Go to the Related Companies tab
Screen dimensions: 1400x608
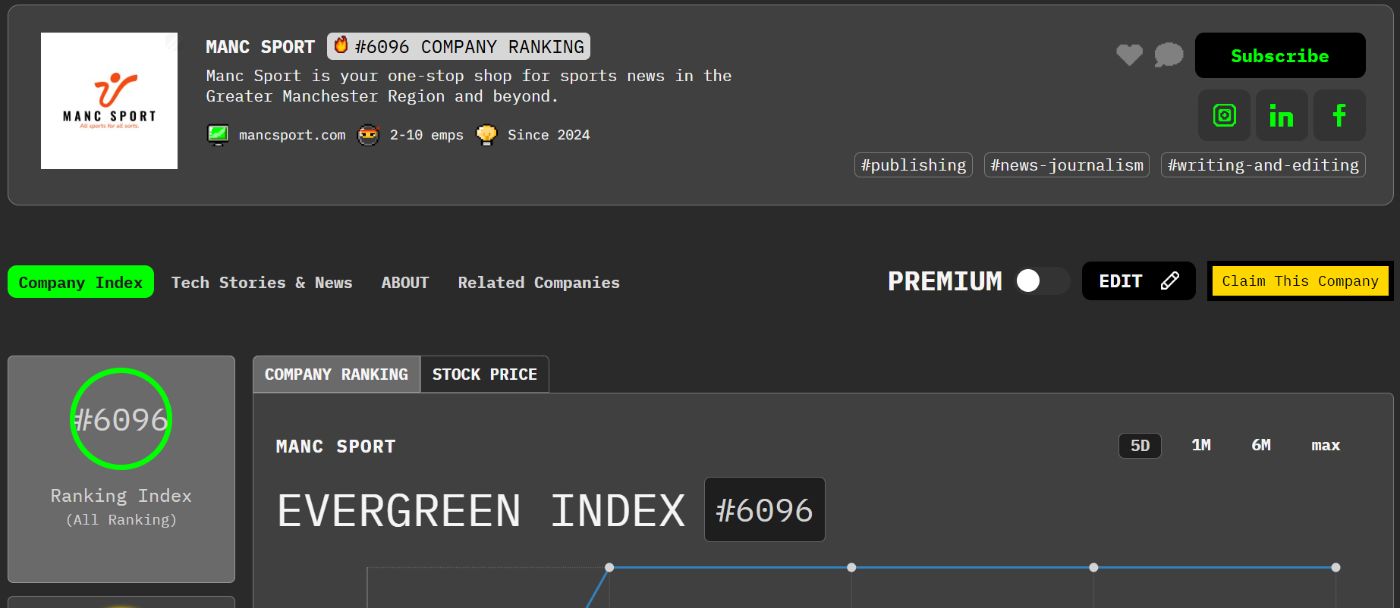click(538, 283)
